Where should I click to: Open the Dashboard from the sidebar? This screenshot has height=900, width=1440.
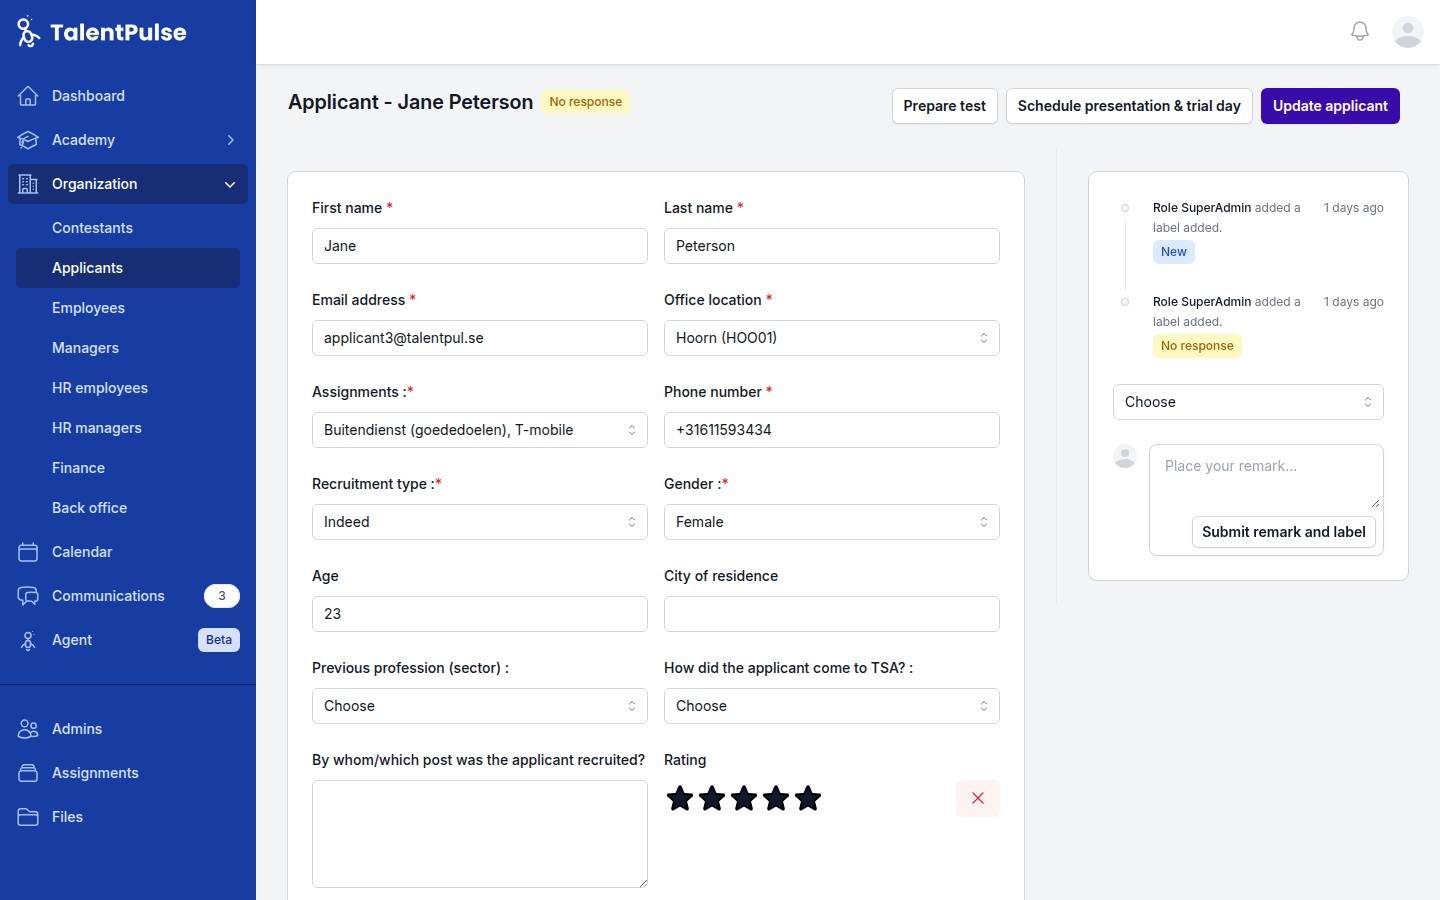(87, 95)
